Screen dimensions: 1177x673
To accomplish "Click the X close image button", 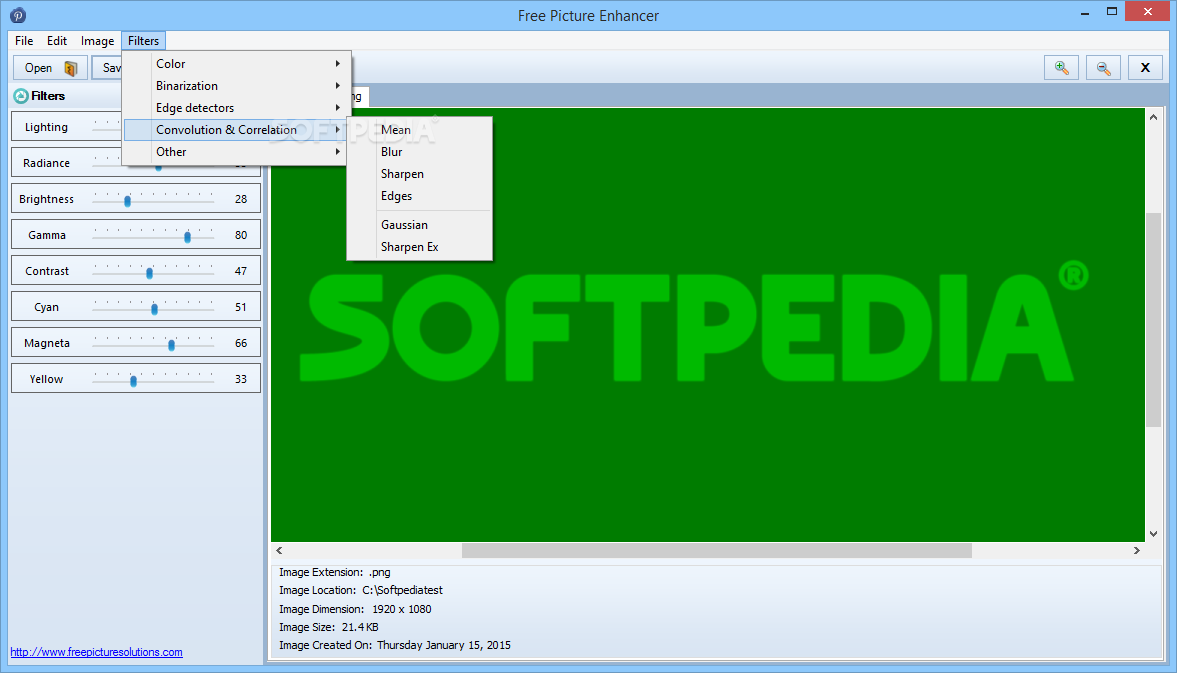I will (1145, 68).
